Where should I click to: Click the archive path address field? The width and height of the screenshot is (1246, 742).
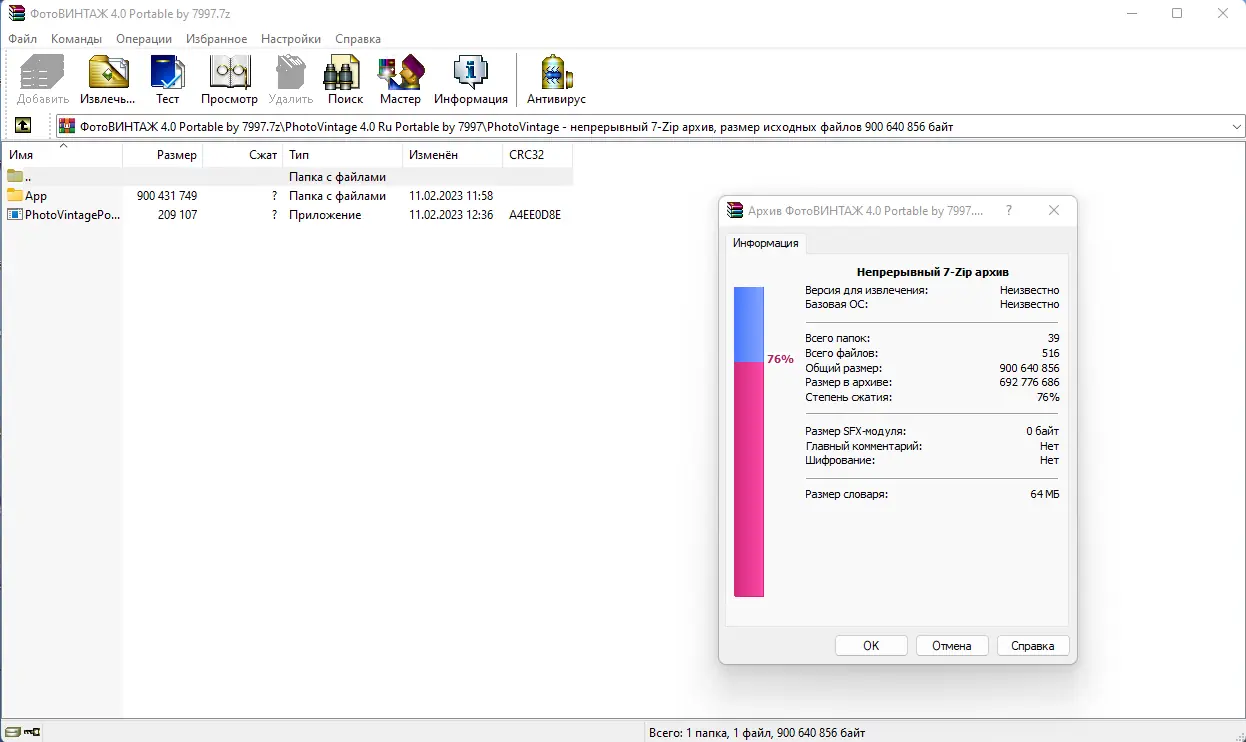point(650,127)
